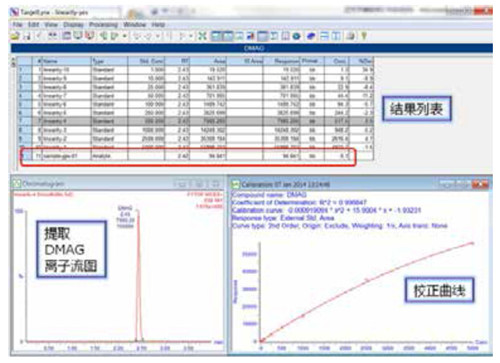Click the binoculars find icon
This screenshot has height=363, width=500.
52,36
